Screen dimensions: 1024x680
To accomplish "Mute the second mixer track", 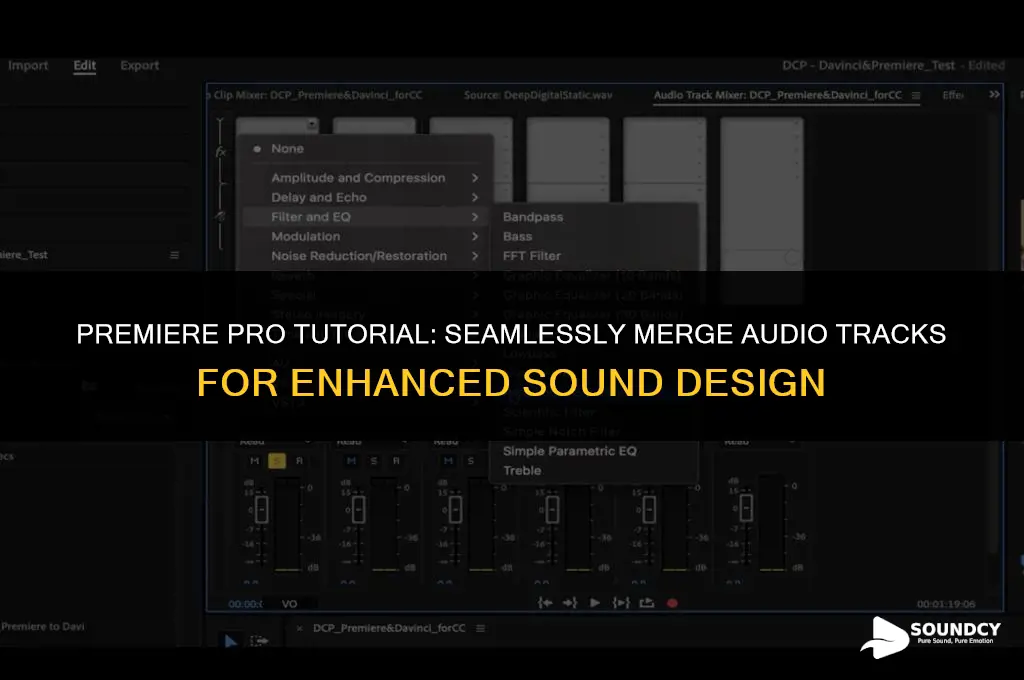I will pyautogui.click(x=351, y=461).
